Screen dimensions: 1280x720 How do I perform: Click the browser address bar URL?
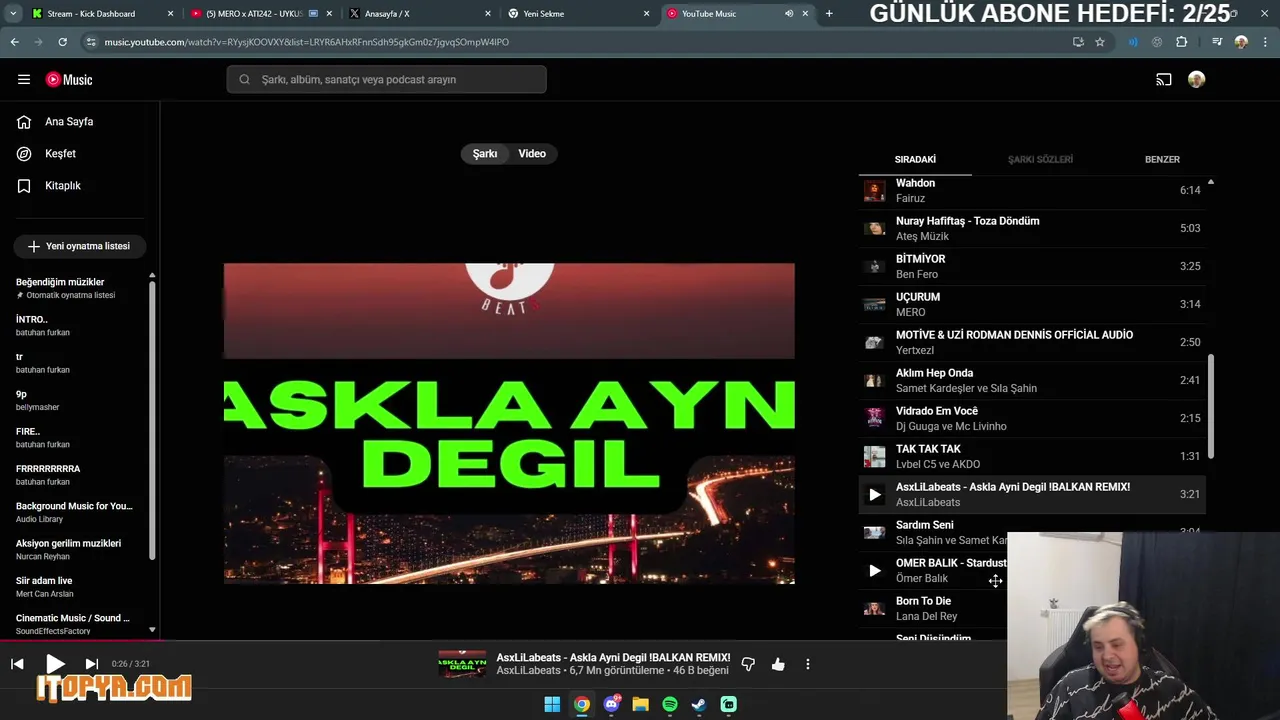pos(306,42)
